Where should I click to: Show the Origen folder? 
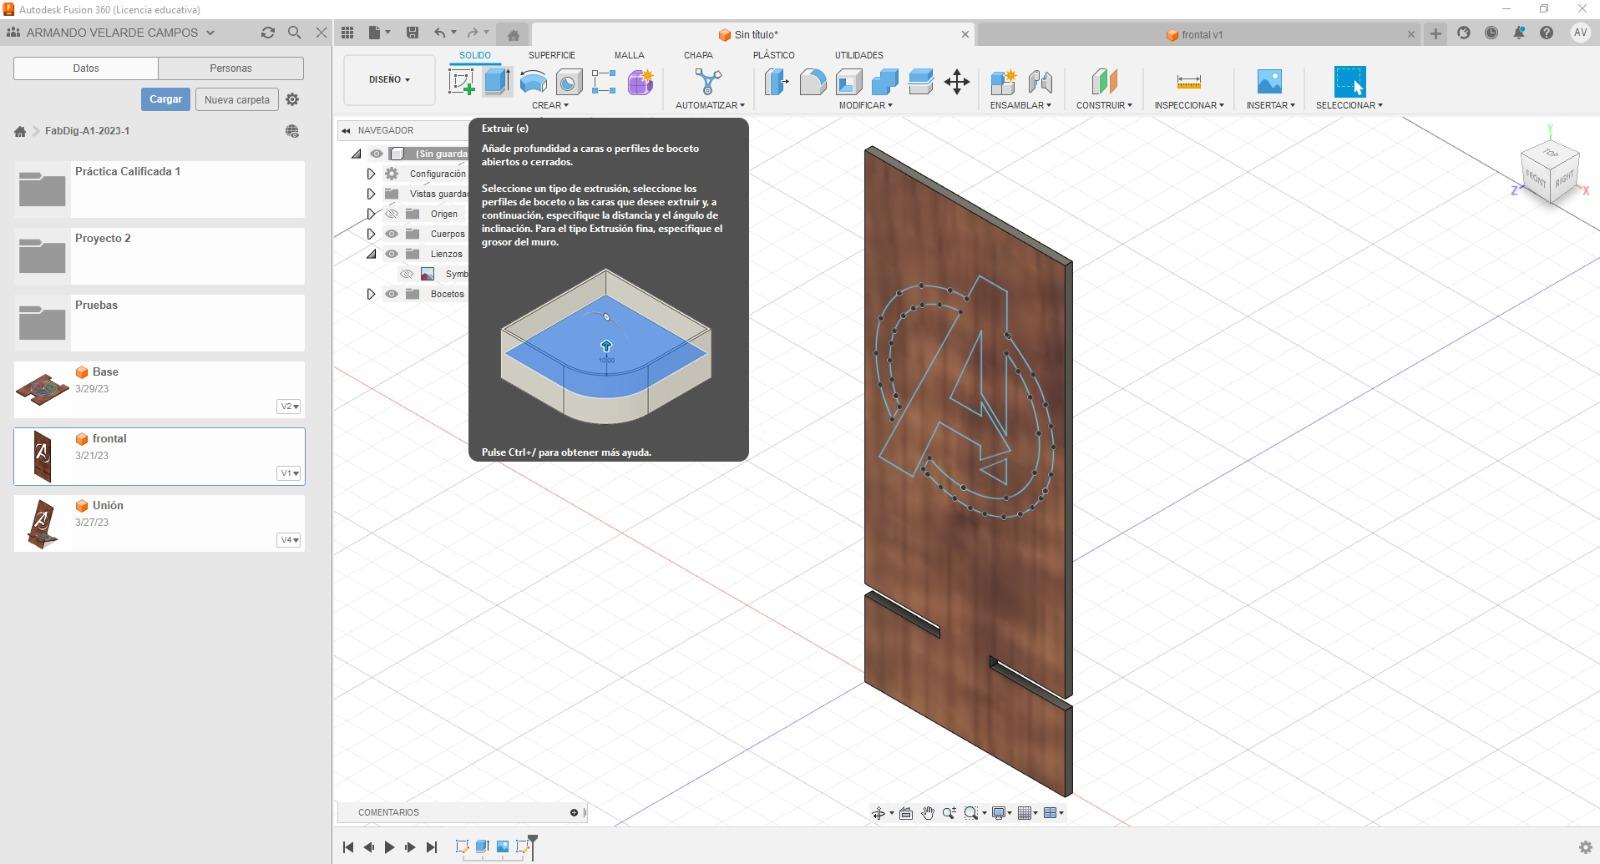pyautogui.click(x=392, y=214)
